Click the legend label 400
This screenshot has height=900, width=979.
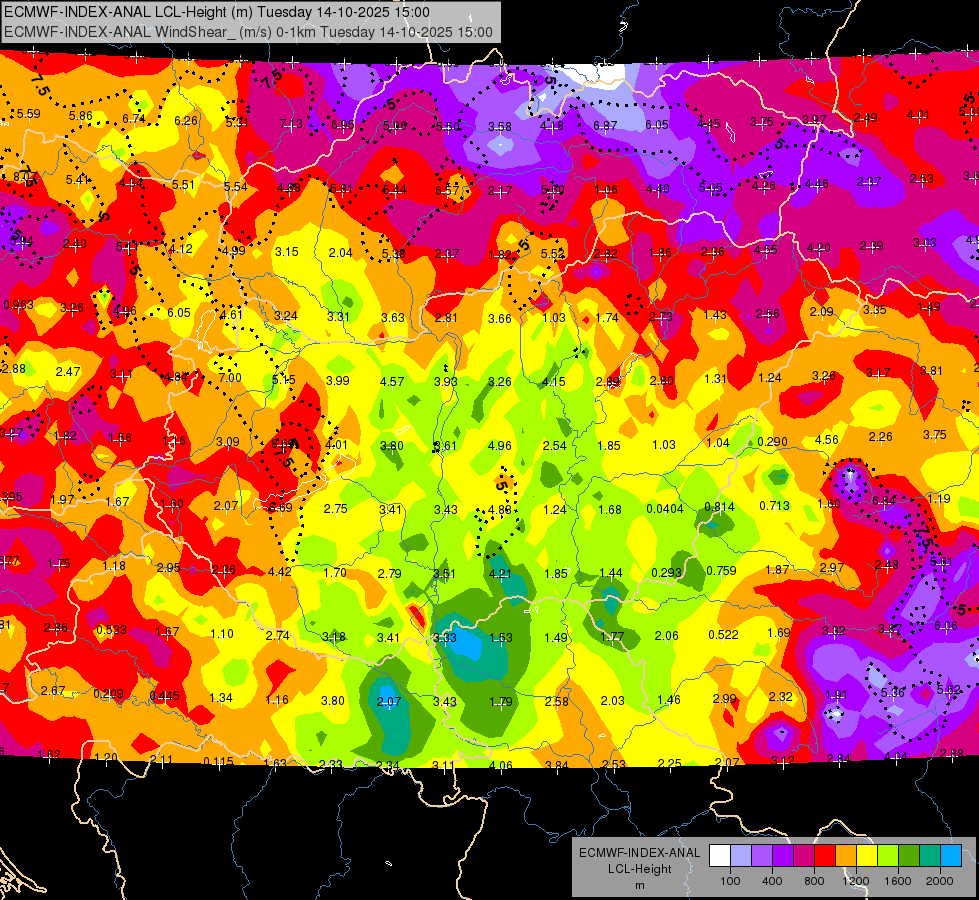point(772,881)
